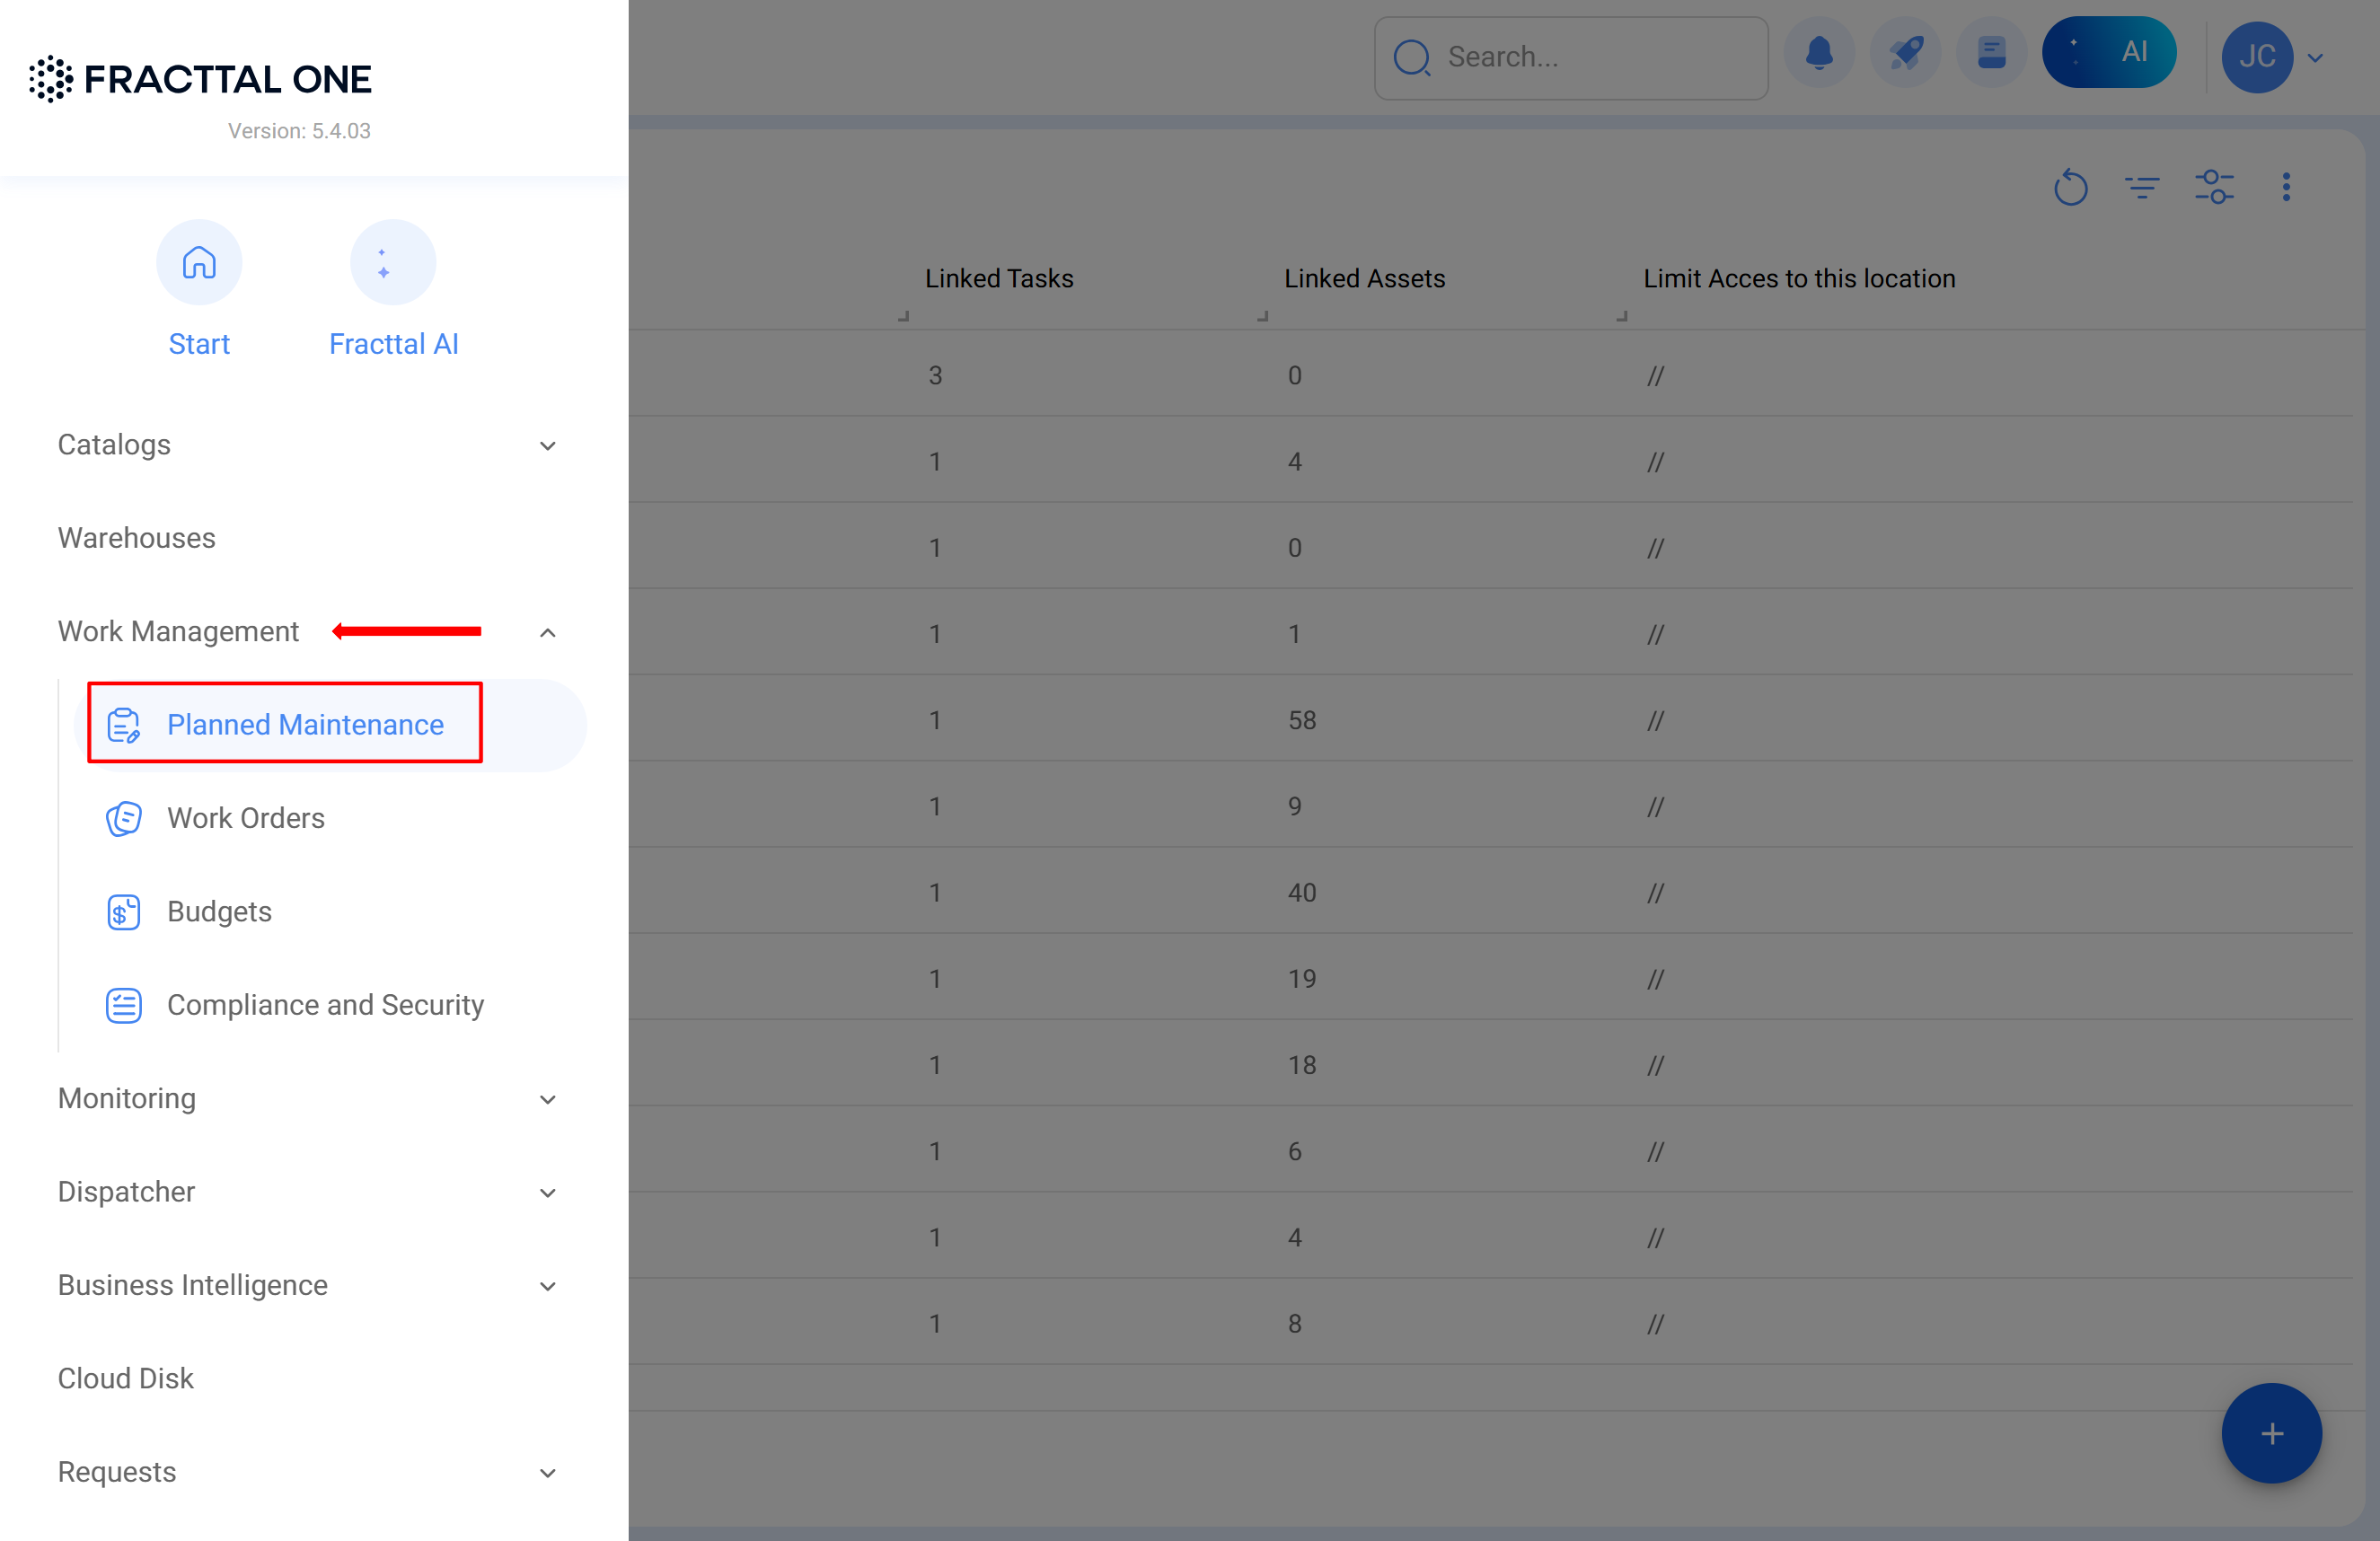
Task: Click the rocket icon in top bar
Action: click(1905, 54)
